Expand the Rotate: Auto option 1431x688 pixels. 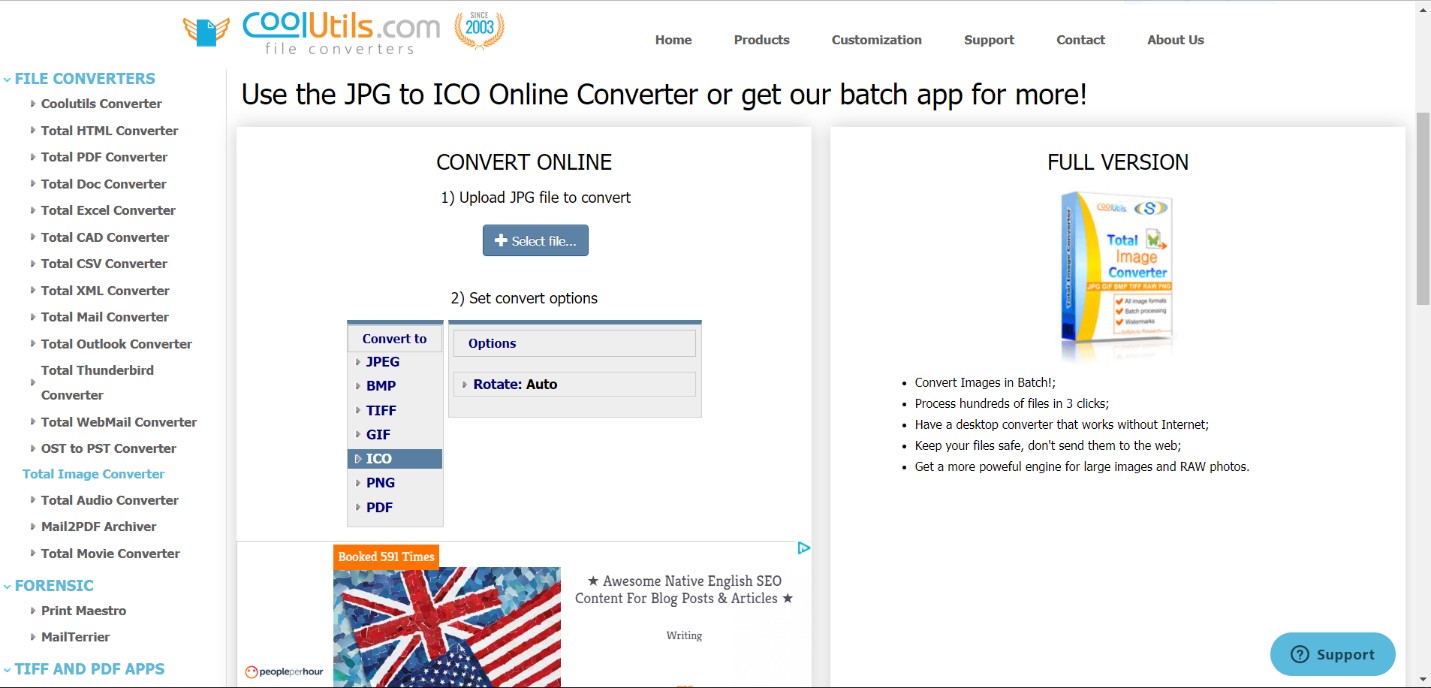pyautogui.click(x=574, y=384)
